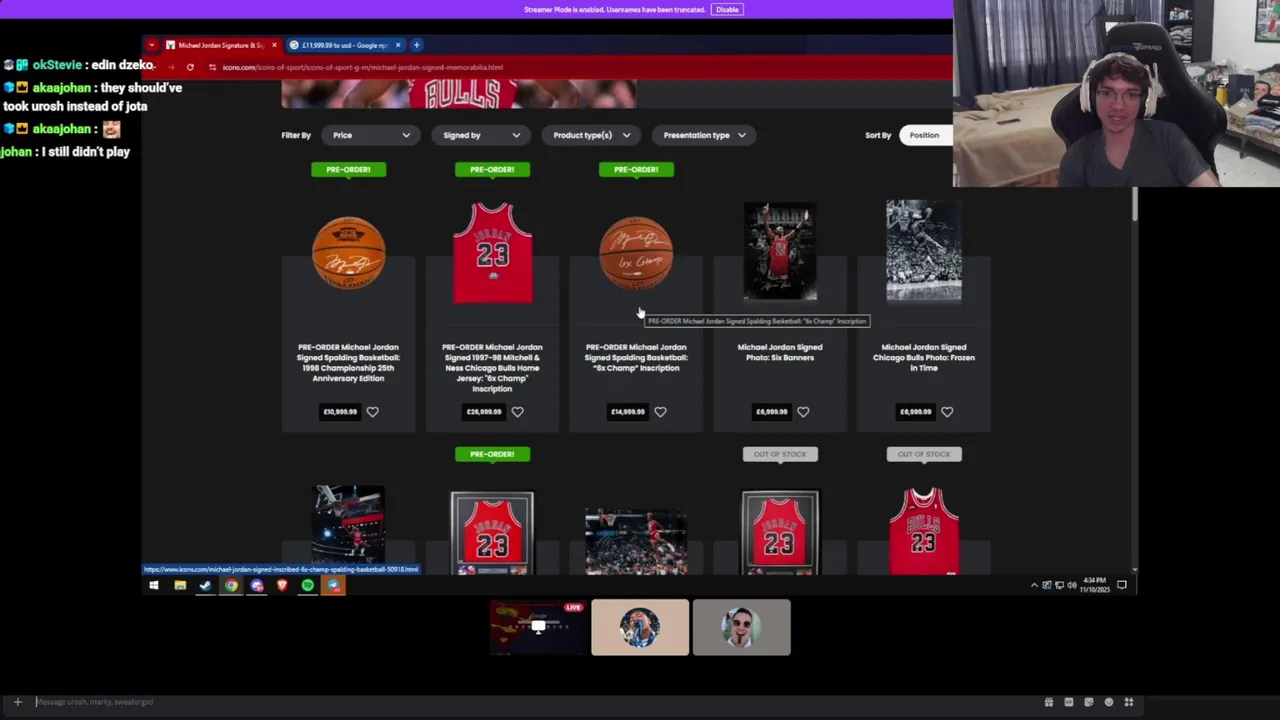Click the £10,999.99 price
The height and width of the screenshot is (720, 1280).
pos(340,412)
